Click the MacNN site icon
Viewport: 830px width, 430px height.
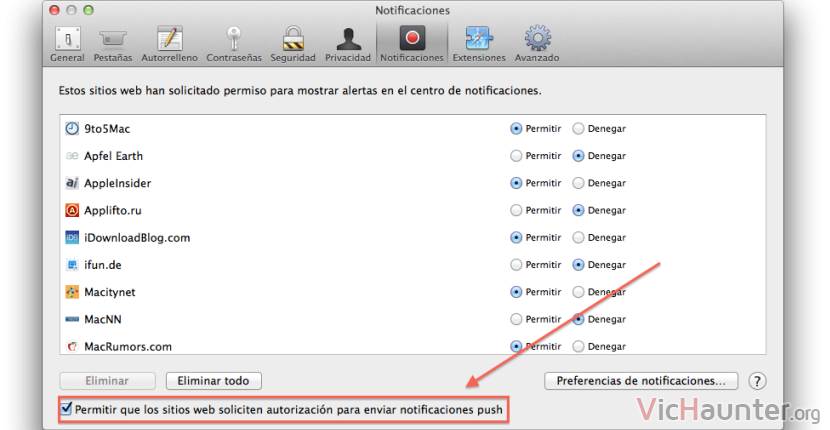[72, 319]
